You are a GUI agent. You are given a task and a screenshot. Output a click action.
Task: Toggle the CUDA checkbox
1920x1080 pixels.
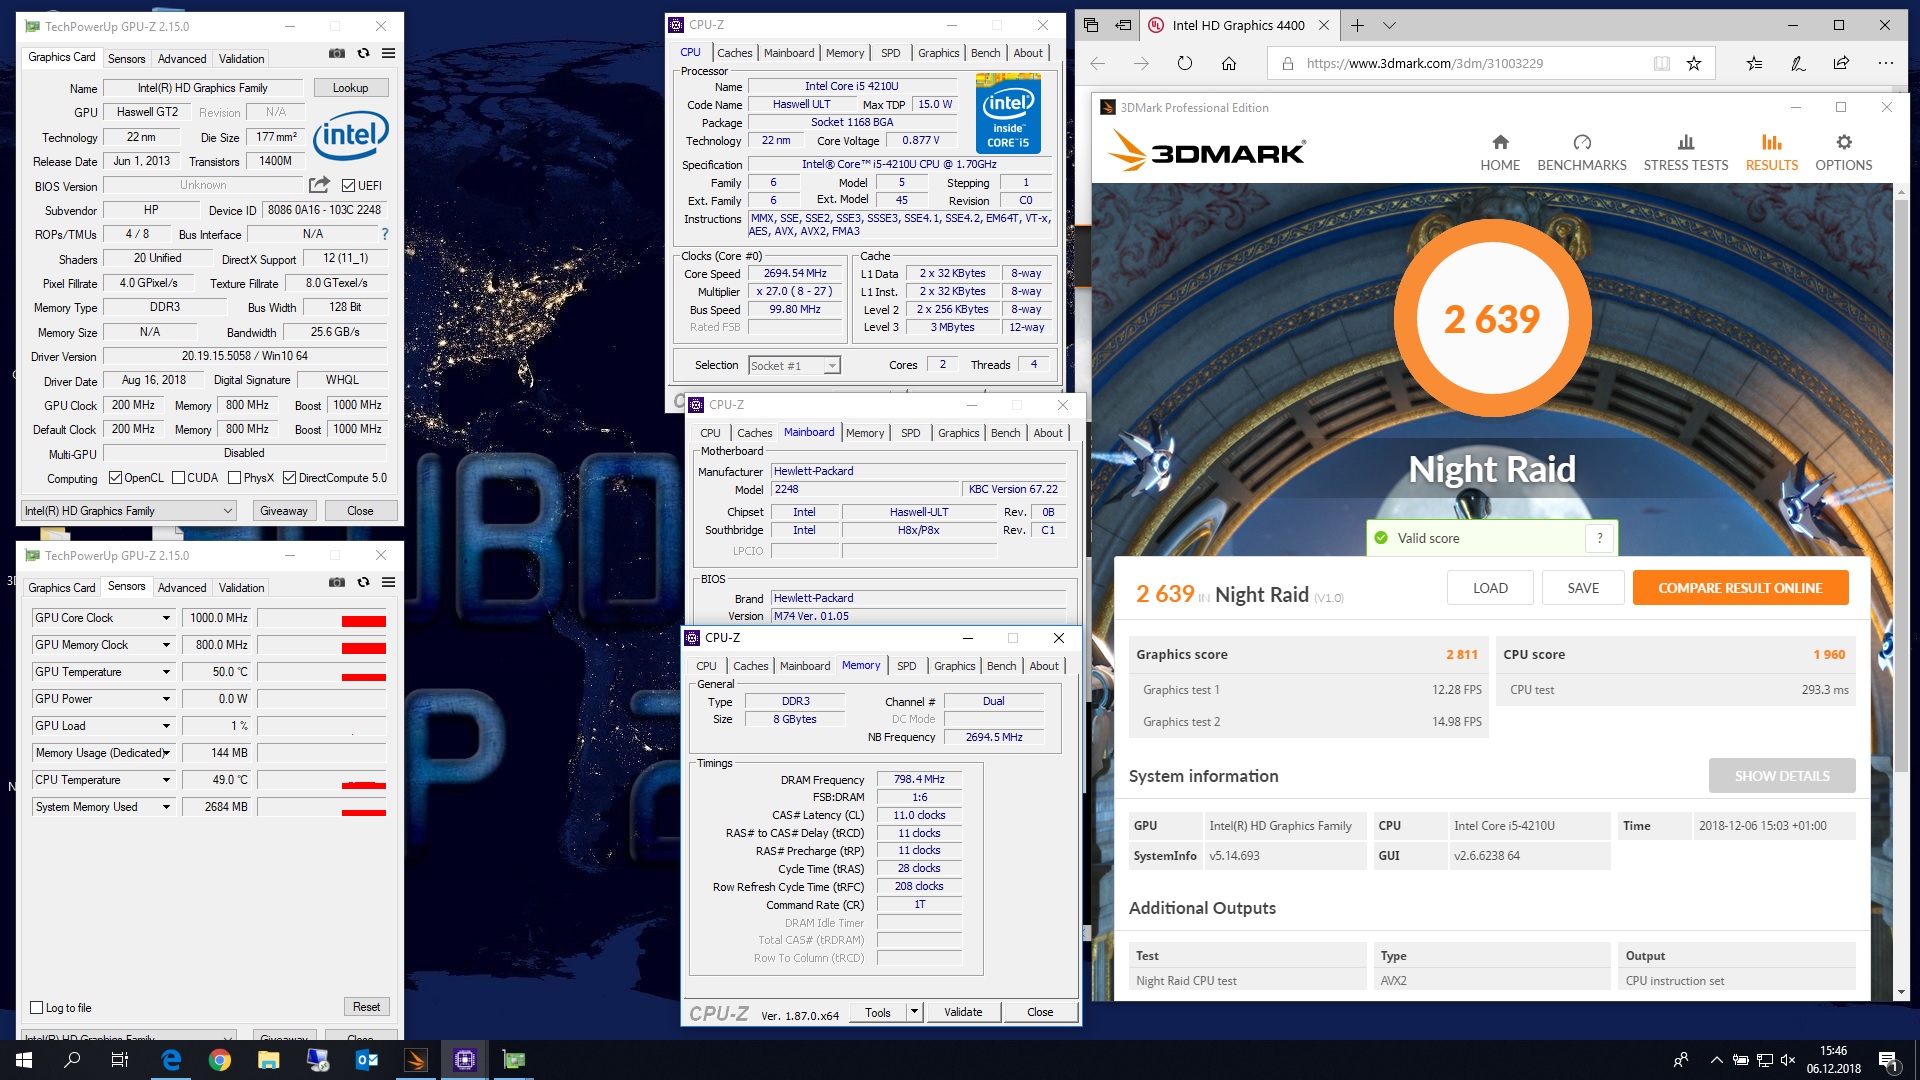[179, 478]
